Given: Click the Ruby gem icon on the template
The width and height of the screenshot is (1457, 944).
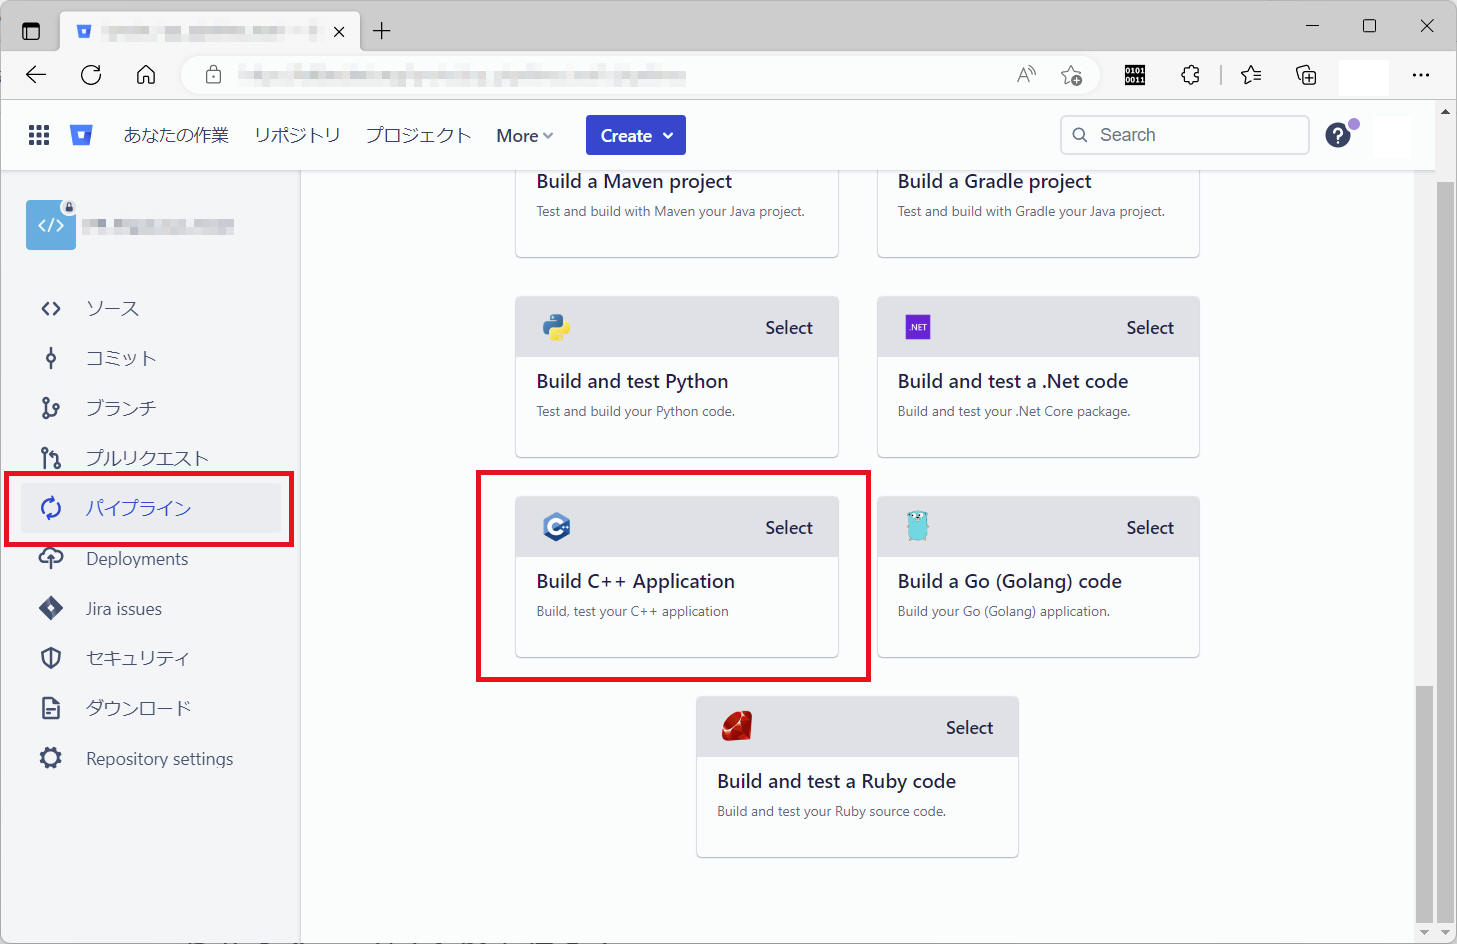Looking at the screenshot, I should coord(737,726).
